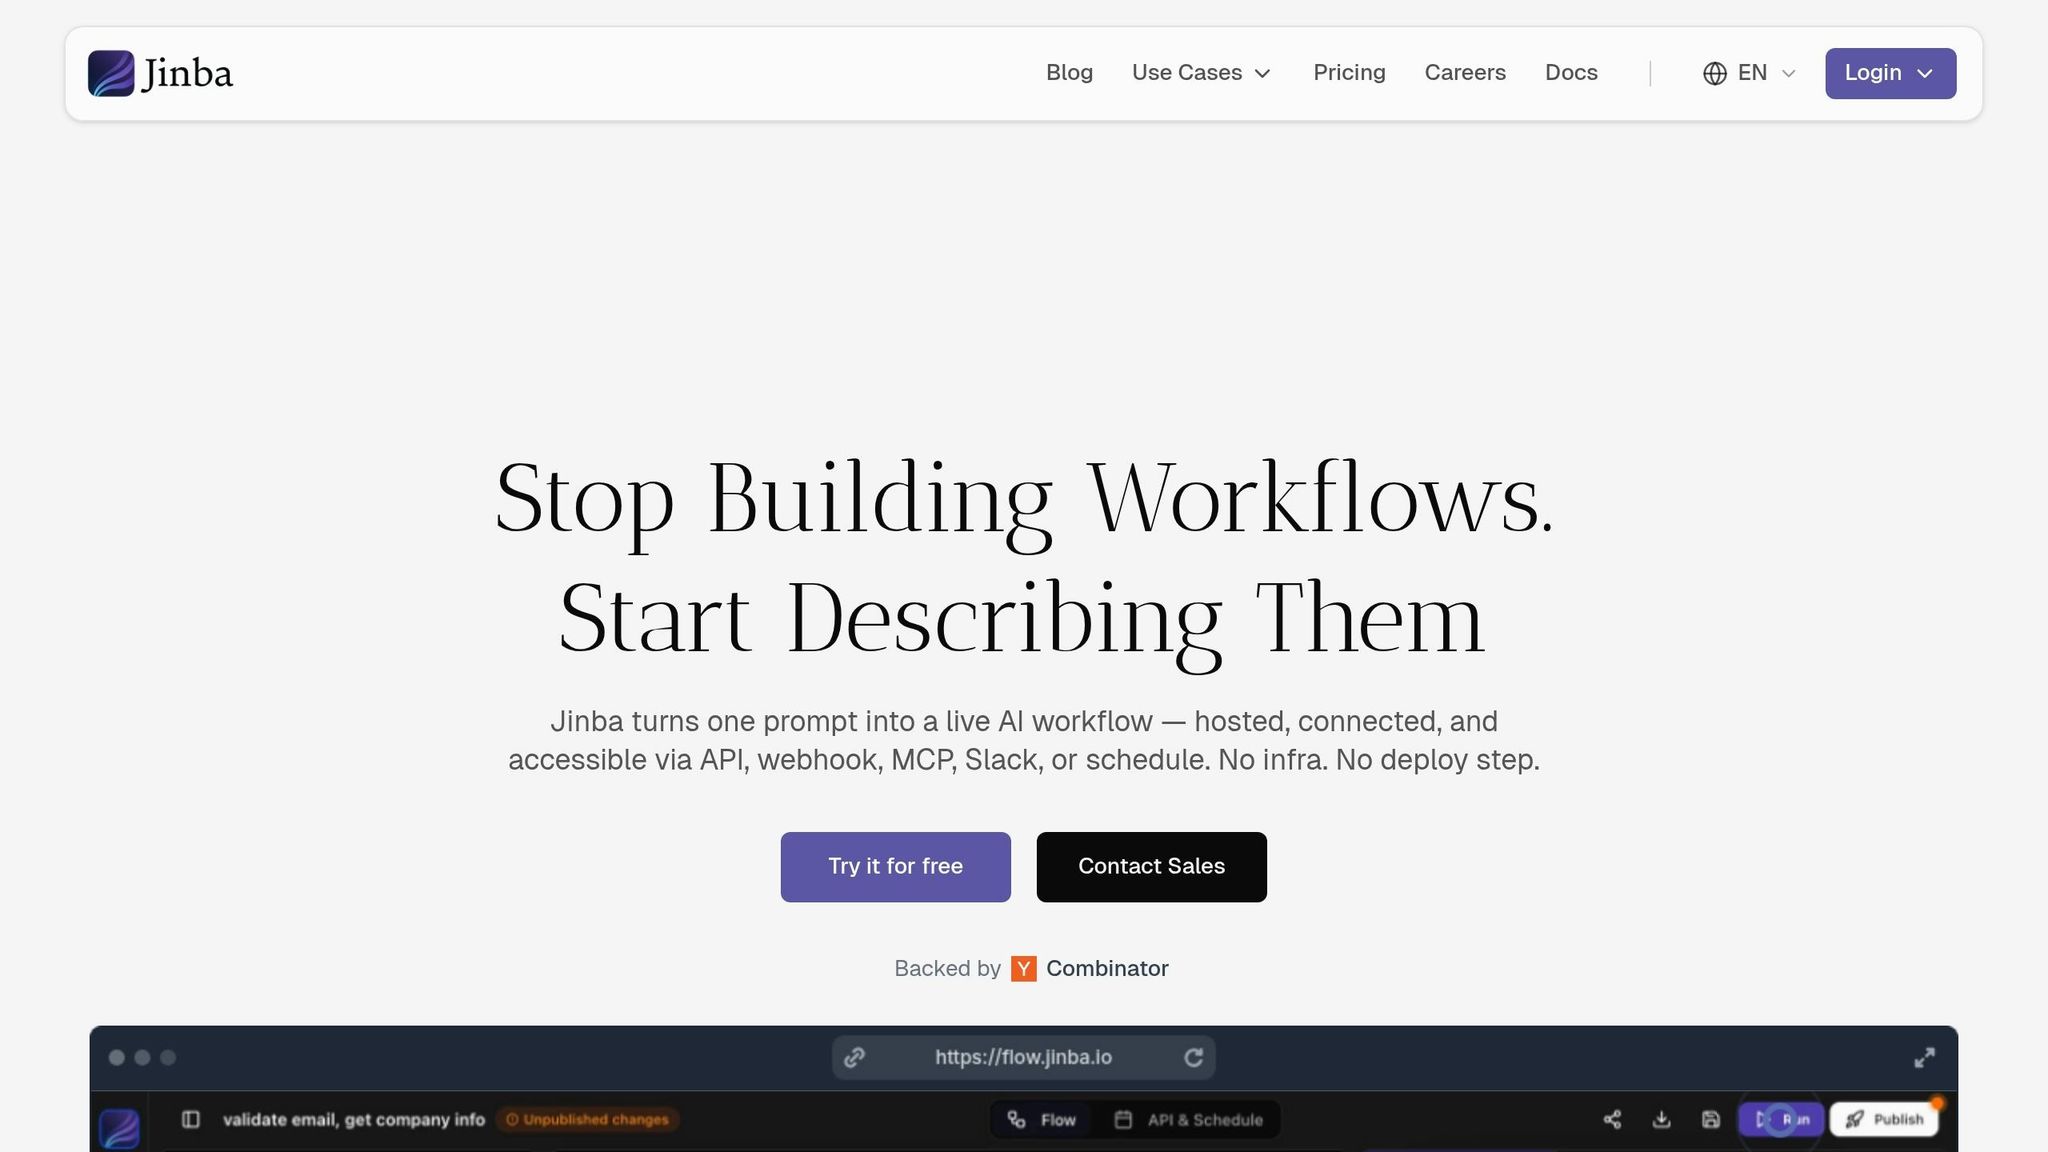Viewport: 2048px width, 1152px height.
Task: Click the Publish button in demo
Action: pos(1884,1119)
